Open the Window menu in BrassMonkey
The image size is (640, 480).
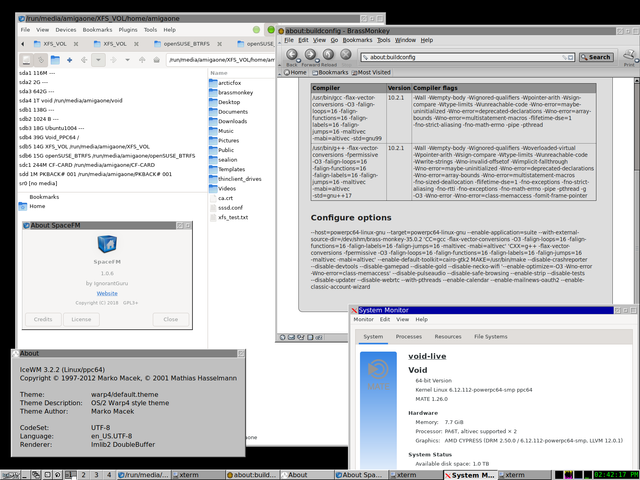coord(405,40)
